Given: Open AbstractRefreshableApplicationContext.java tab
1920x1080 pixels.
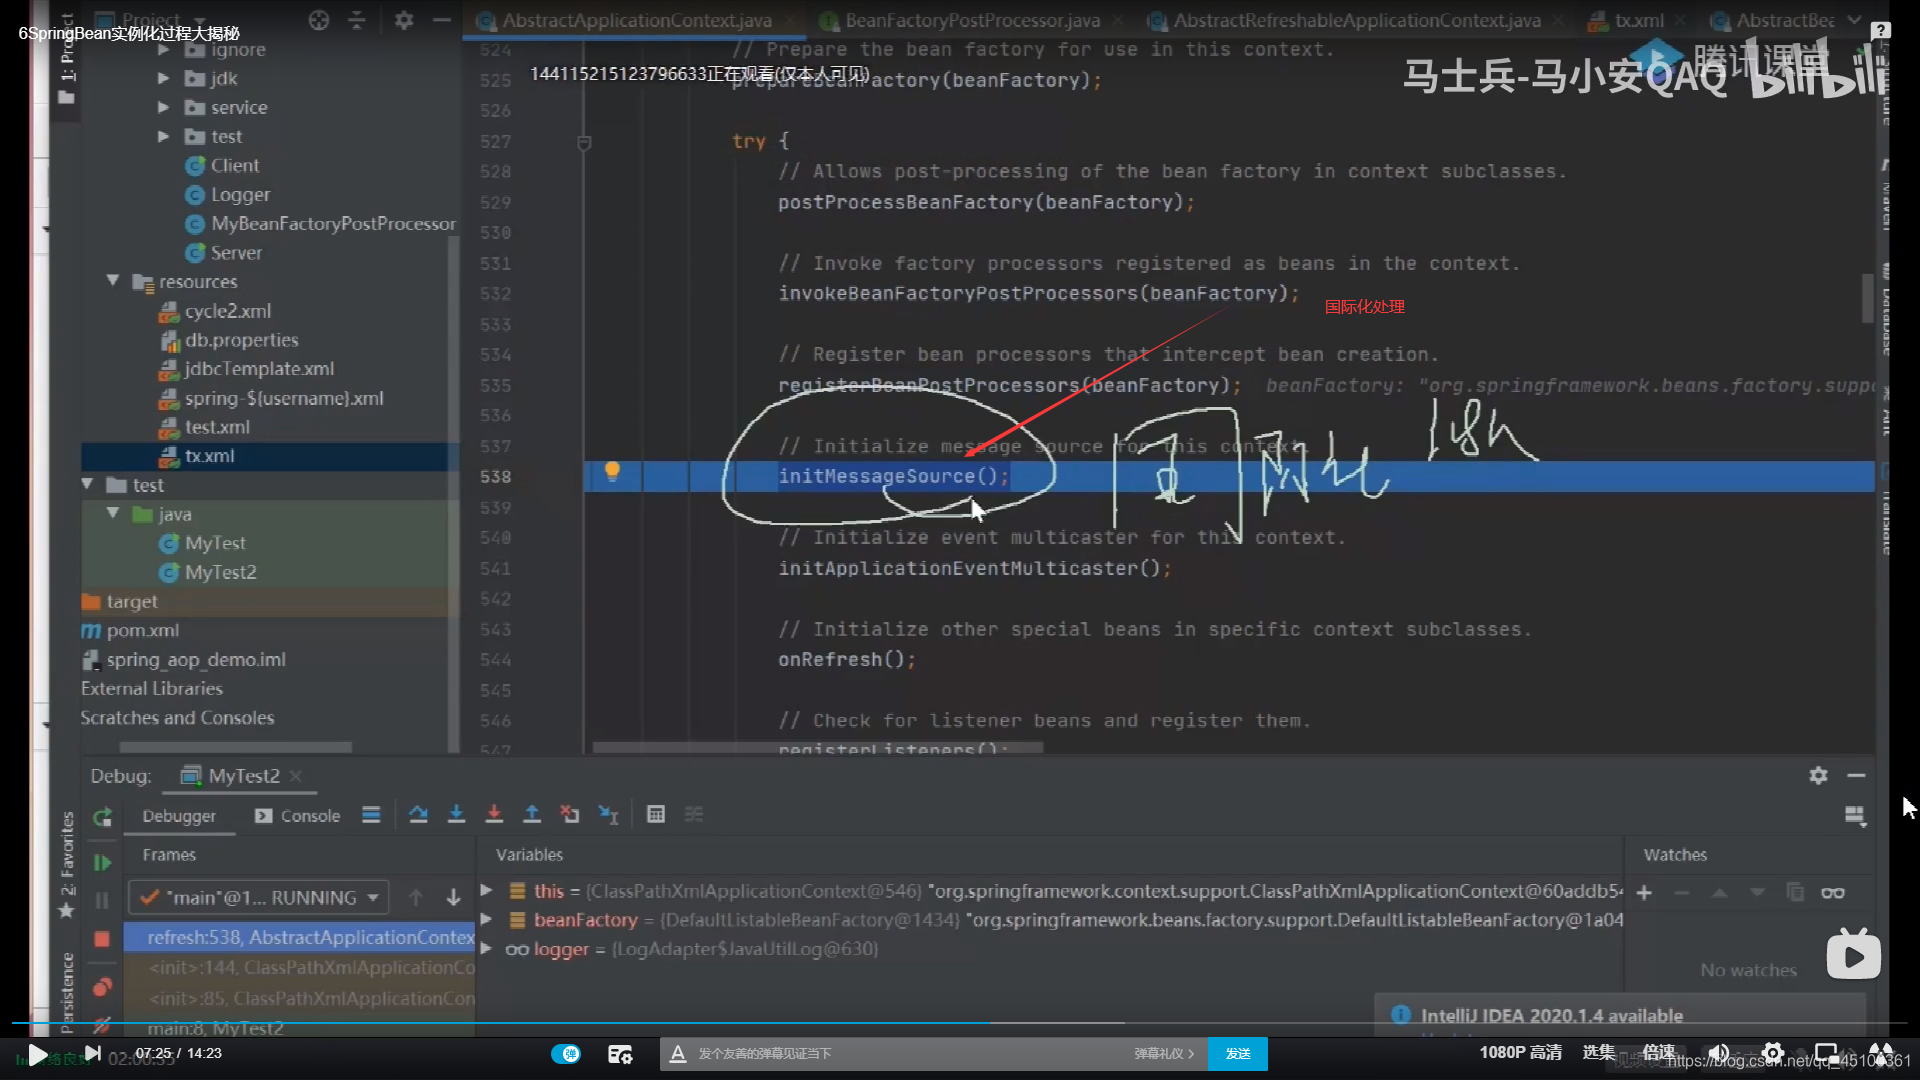Looking at the screenshot, I should (x=1356, y=20).
